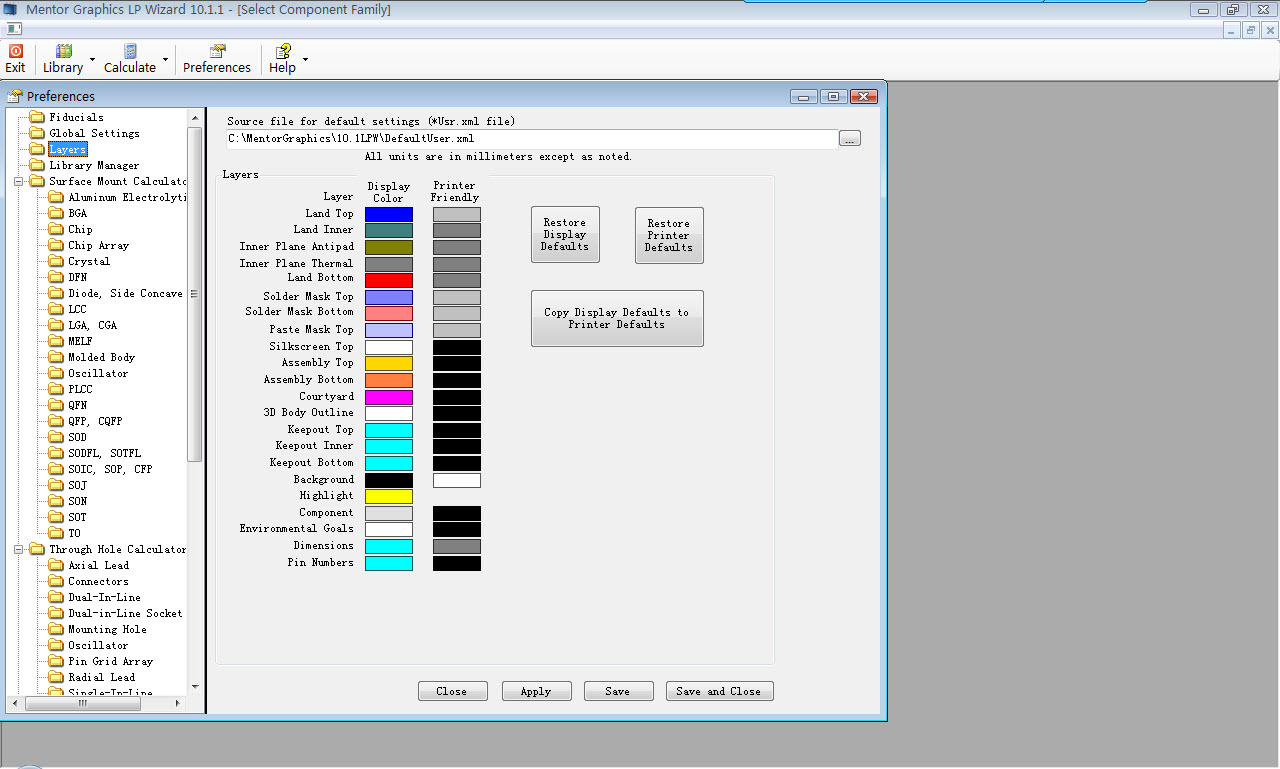Image resolution: width=1280 pixels, height=769 pixels.
Task: Click the Connectors folder icon
Action: point(56,581)
